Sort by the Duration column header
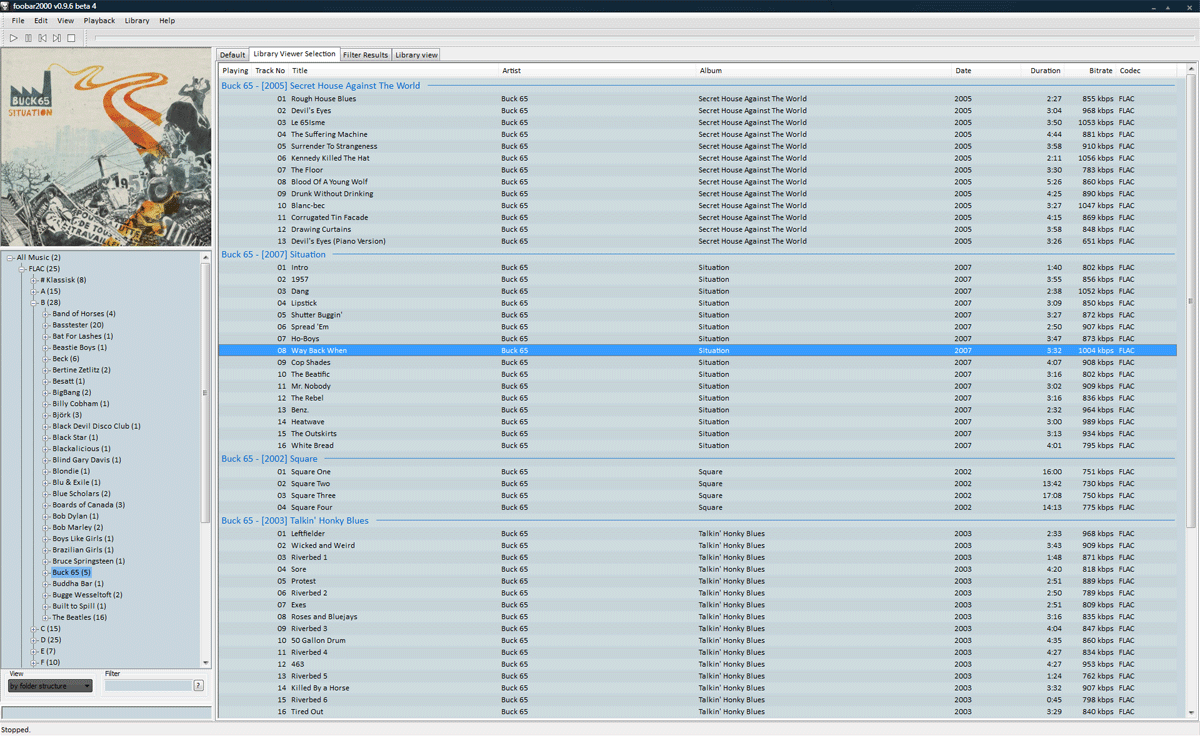The height and width of the screenshot is (736, 1200). click(x=1042, y=71)
